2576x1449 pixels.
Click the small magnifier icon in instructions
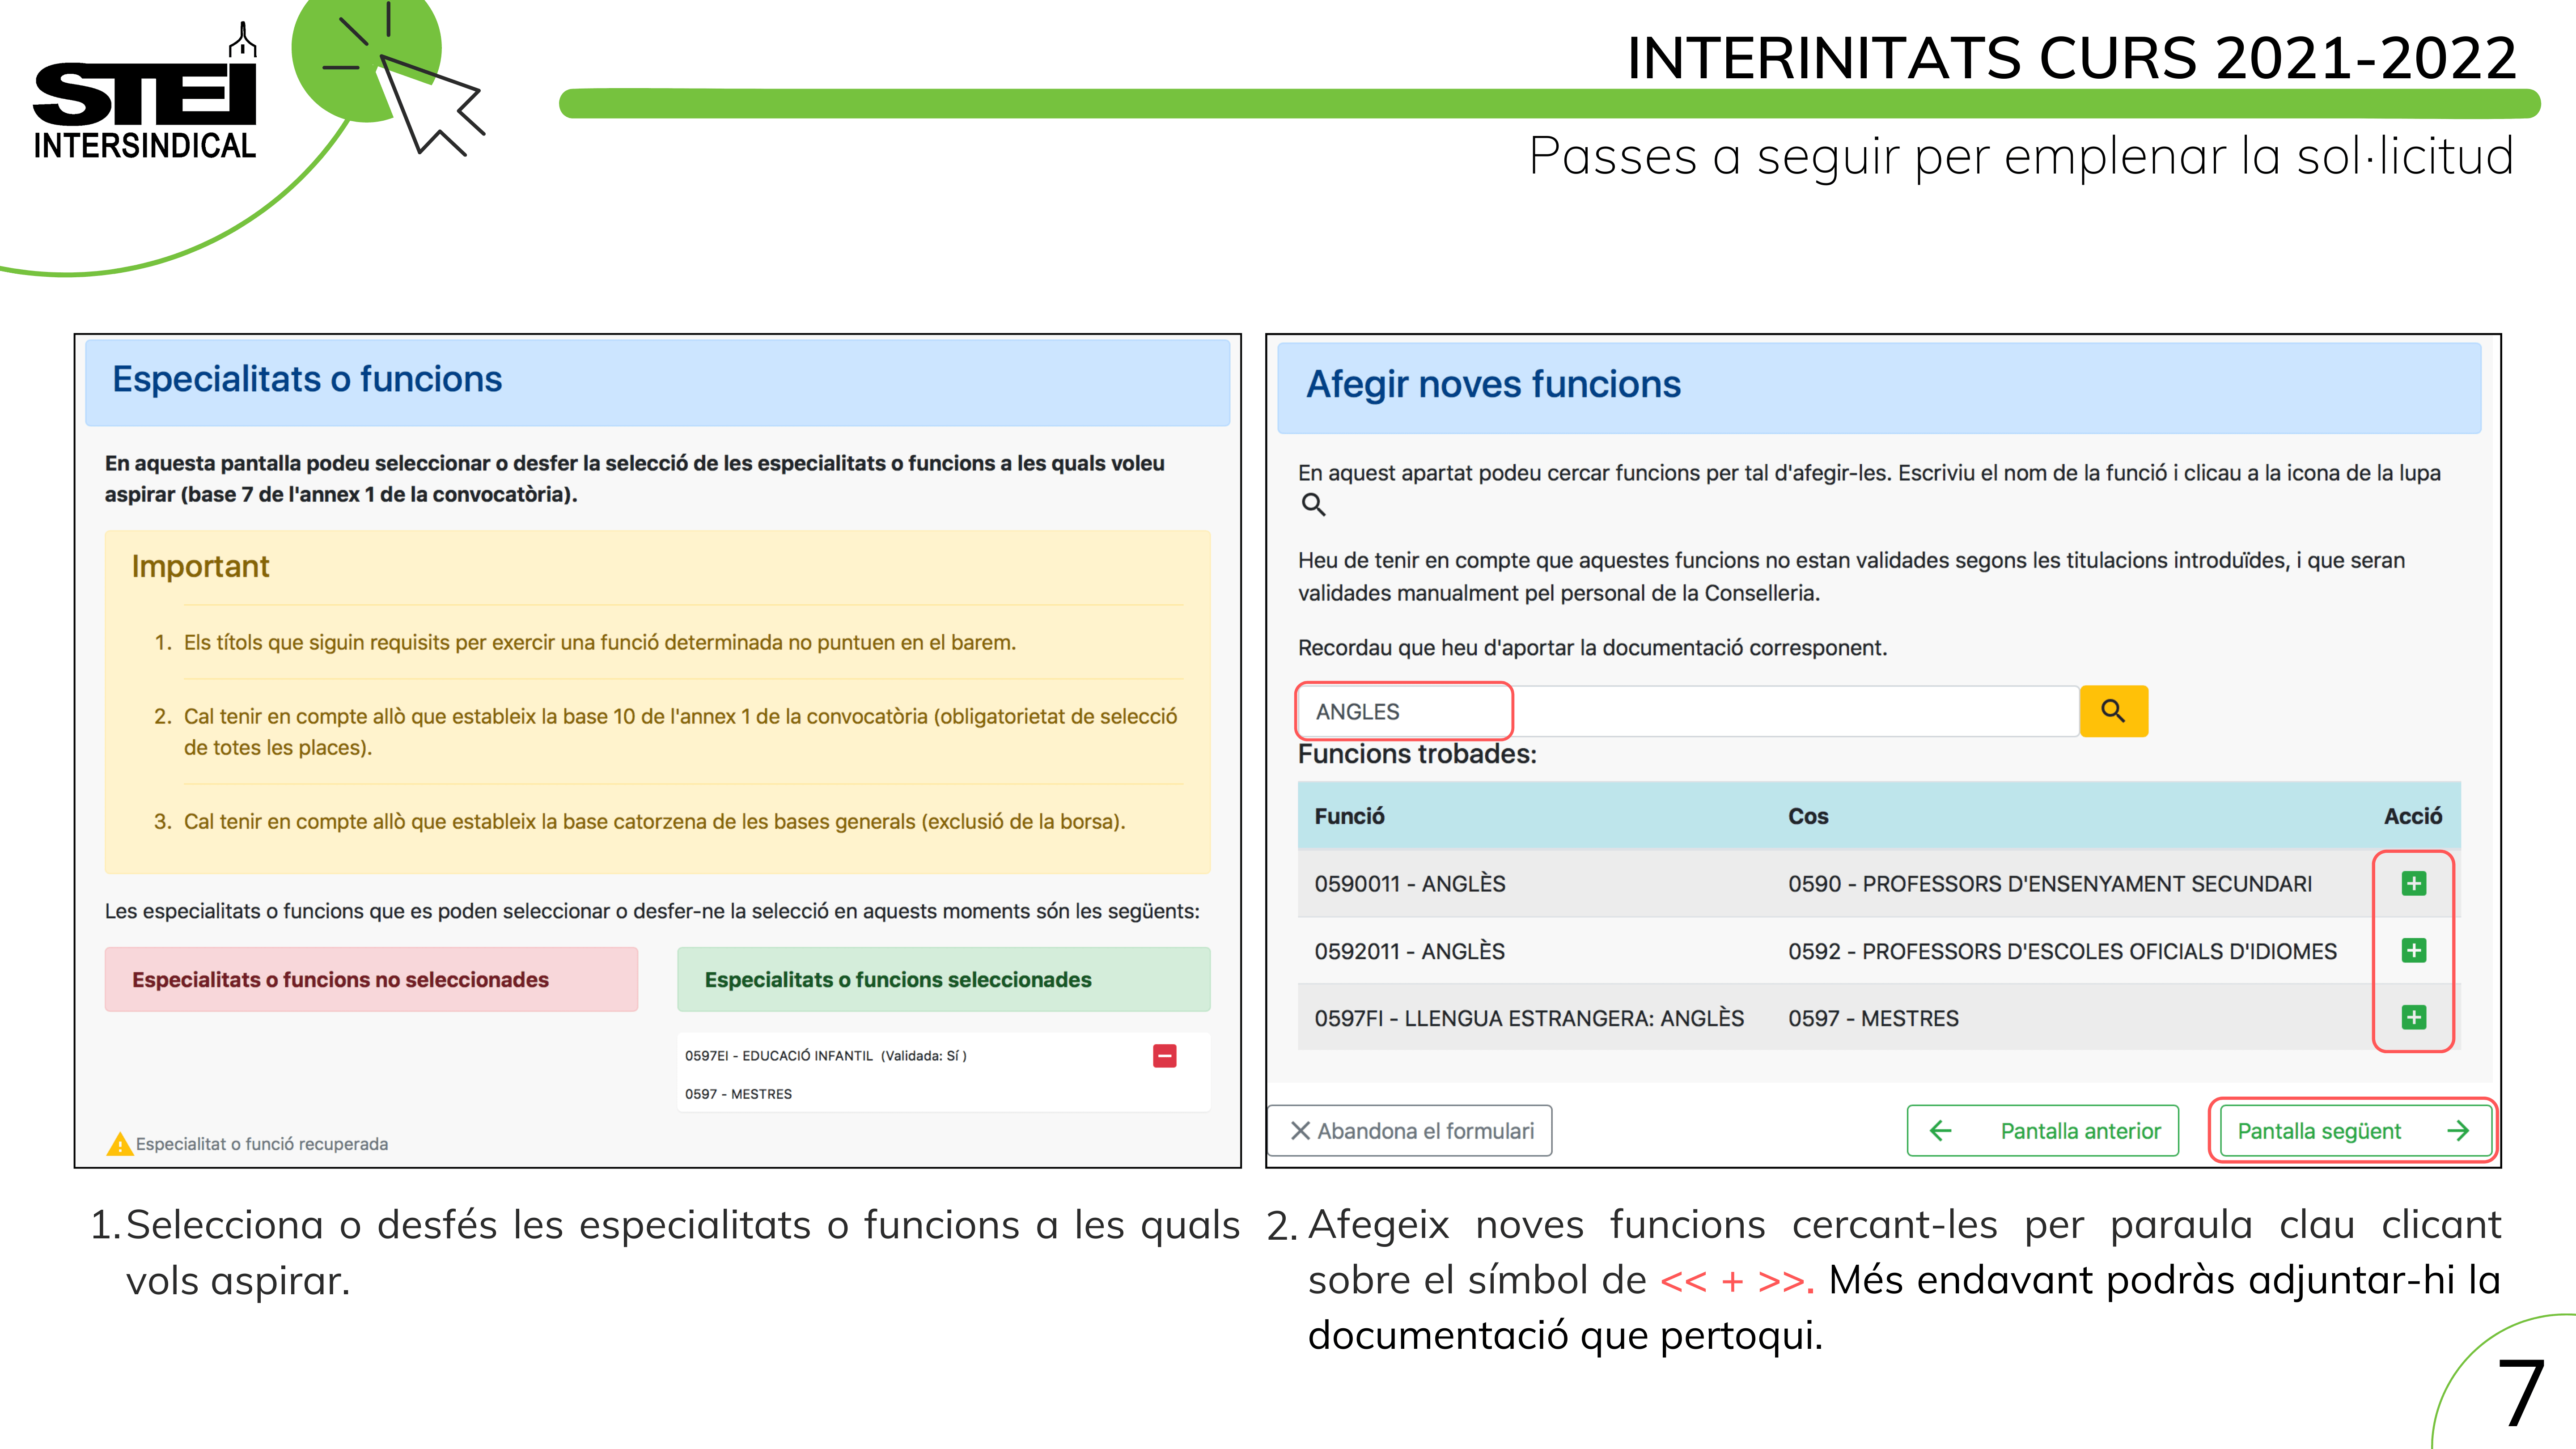click(x=1313, y=505)
